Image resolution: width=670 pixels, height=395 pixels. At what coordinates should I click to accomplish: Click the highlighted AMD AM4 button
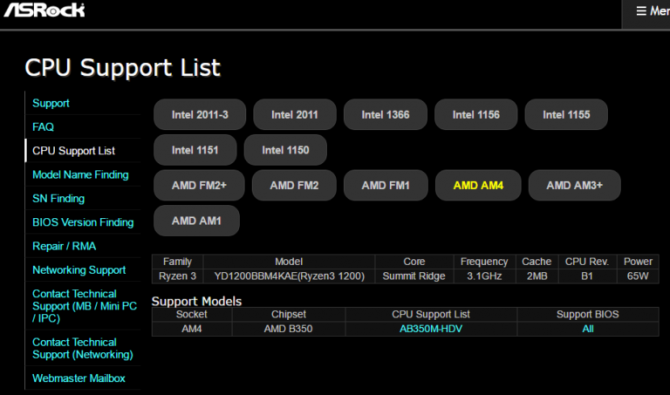(478, 185)
